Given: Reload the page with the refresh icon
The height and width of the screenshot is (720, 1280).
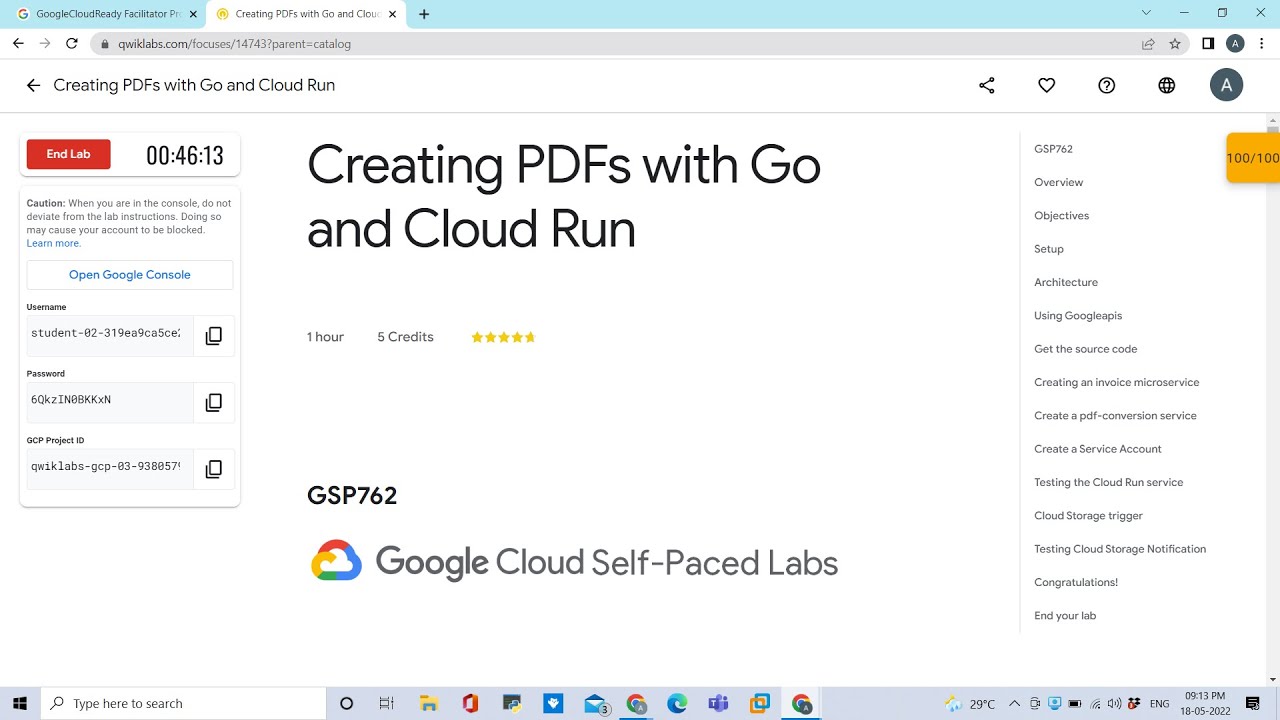Looking at the screenshot, I should 72,44.
